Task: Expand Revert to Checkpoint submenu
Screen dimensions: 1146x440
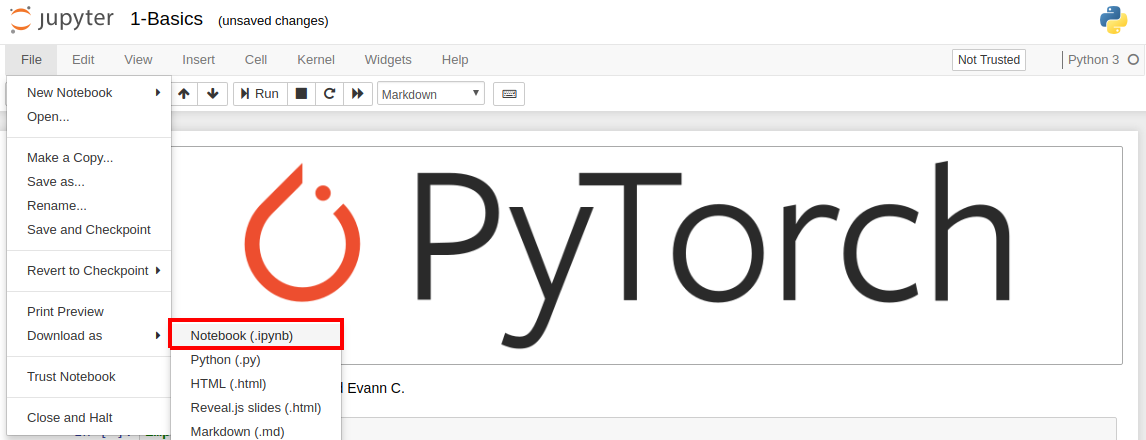Action: 89,270
